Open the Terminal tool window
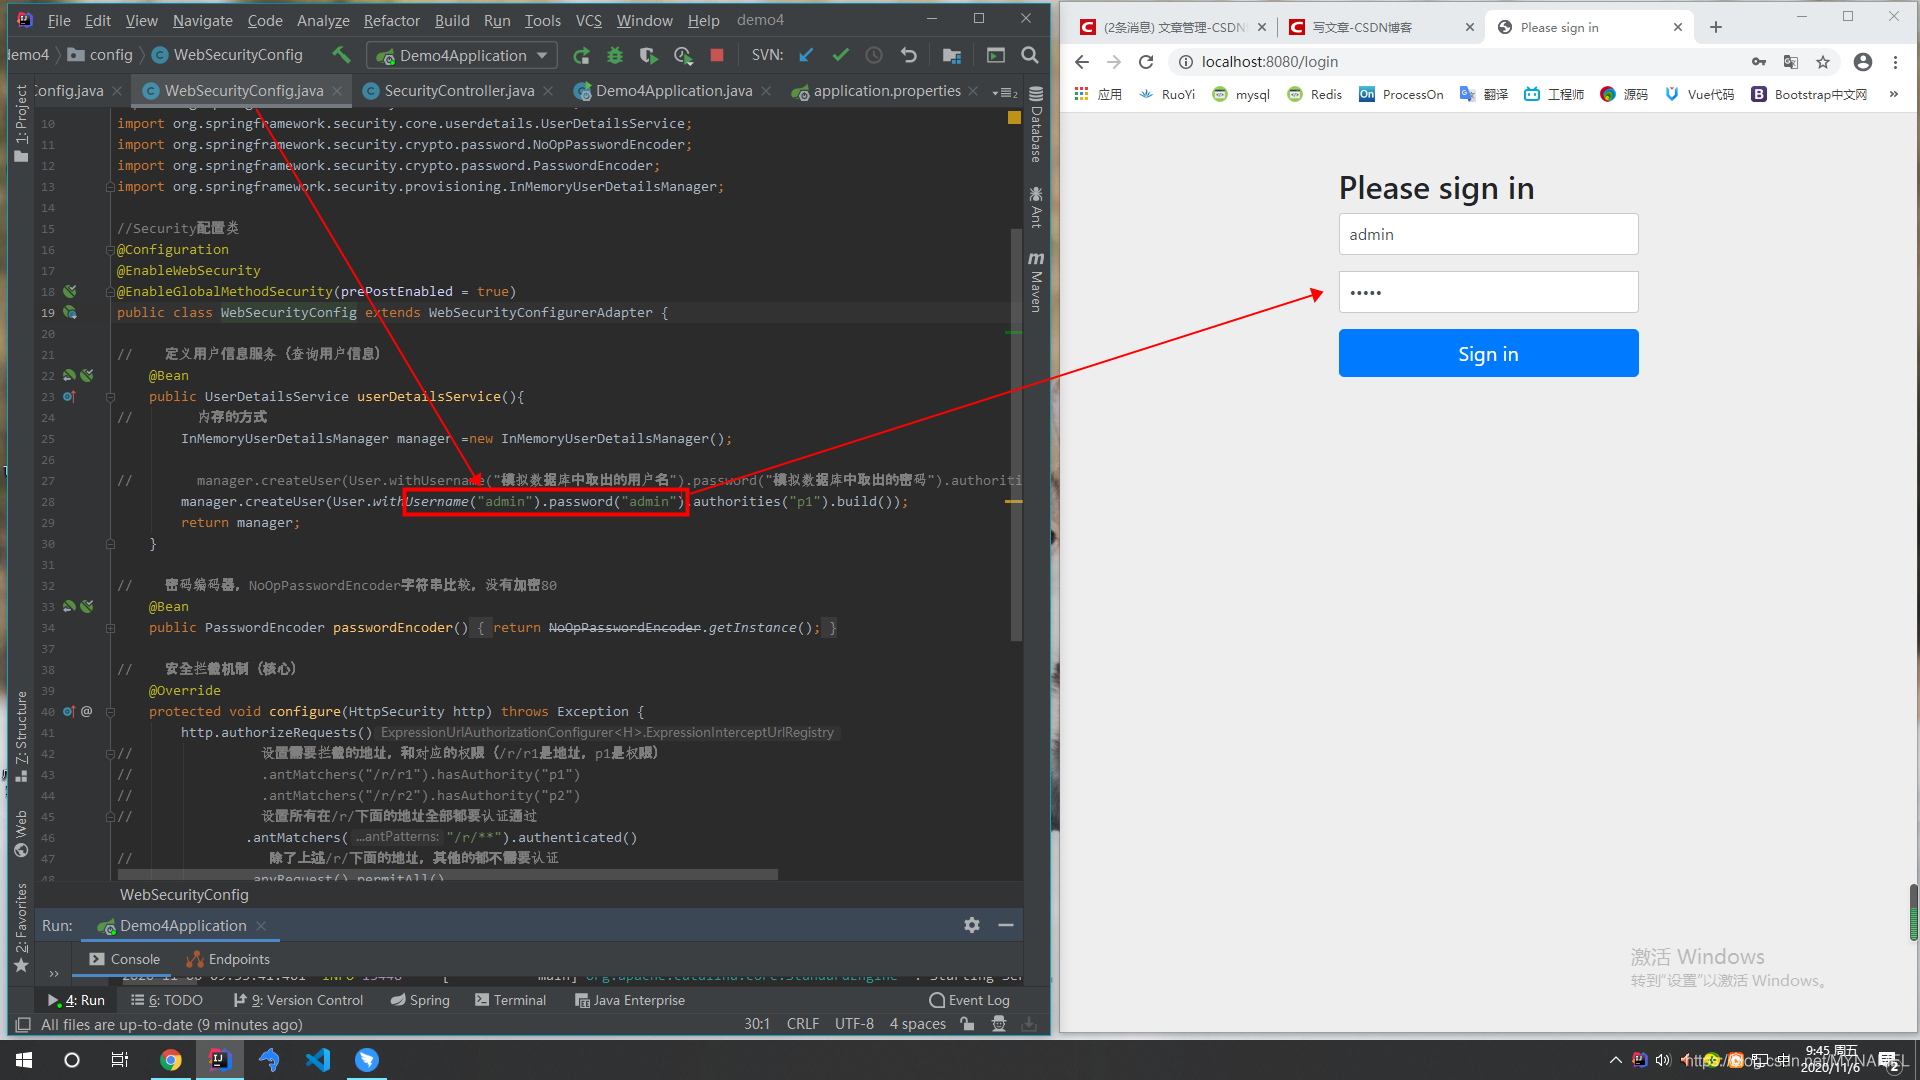 (x=510, y=1001)
